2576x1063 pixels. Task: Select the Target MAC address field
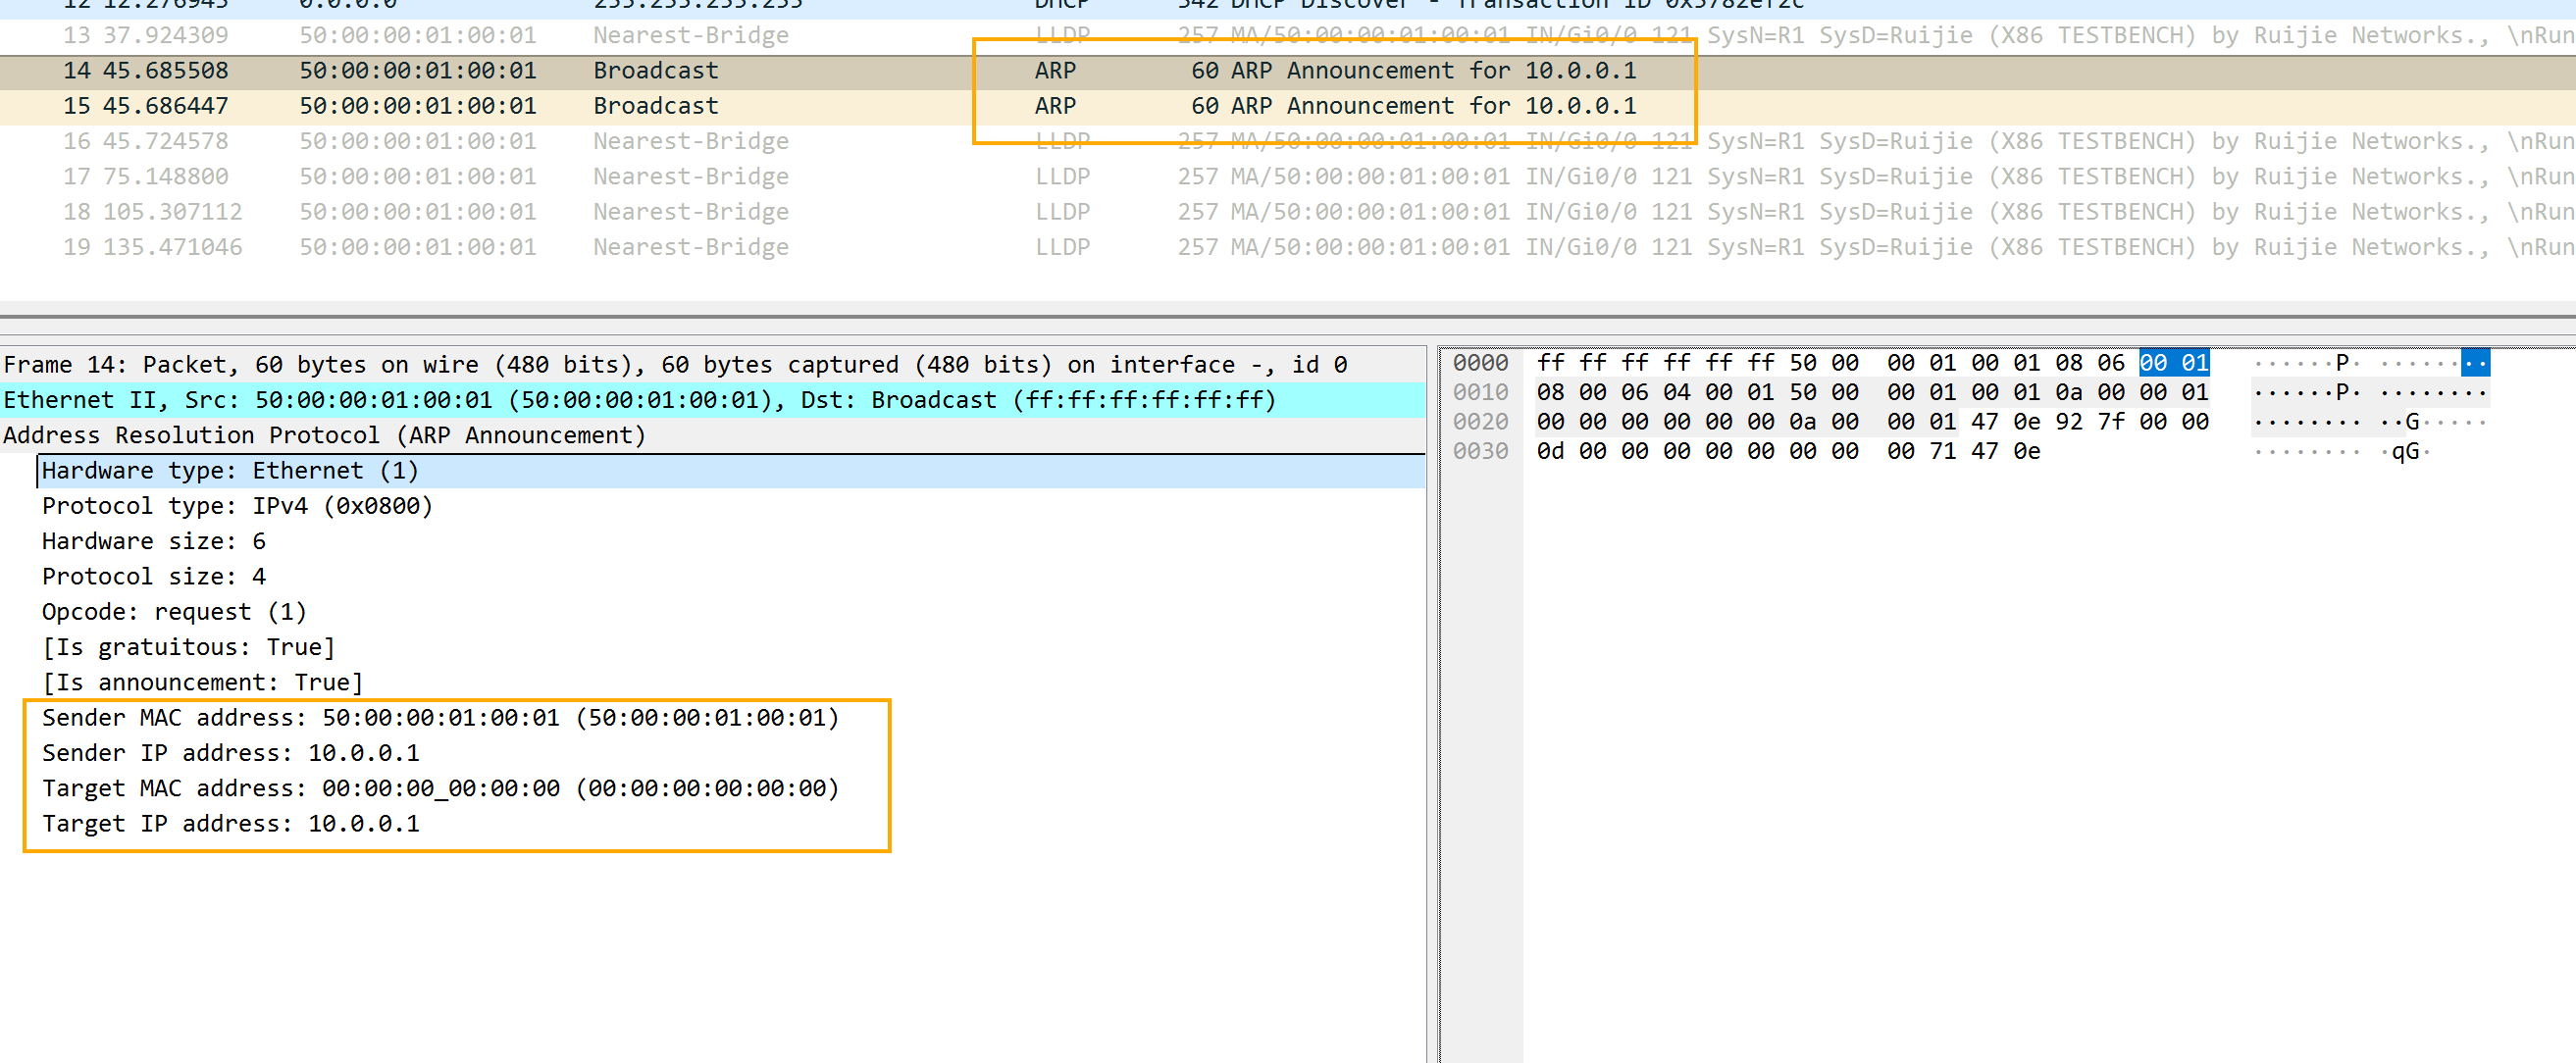click(x=440, y=789)
